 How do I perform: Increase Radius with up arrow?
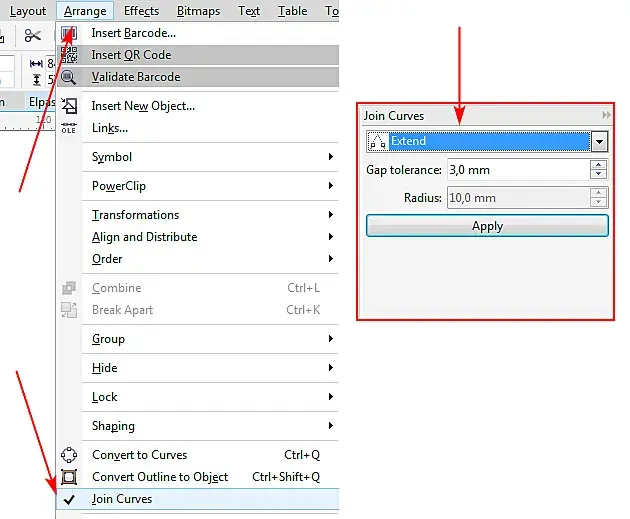(x=599, y=193)
